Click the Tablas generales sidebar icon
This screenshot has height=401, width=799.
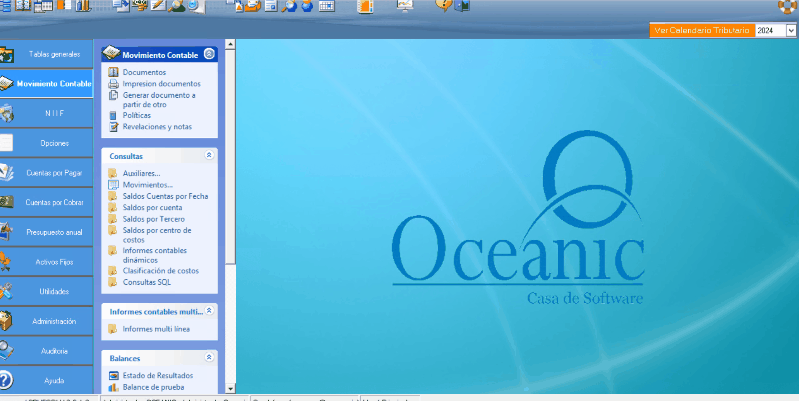[x=6, y=54]
